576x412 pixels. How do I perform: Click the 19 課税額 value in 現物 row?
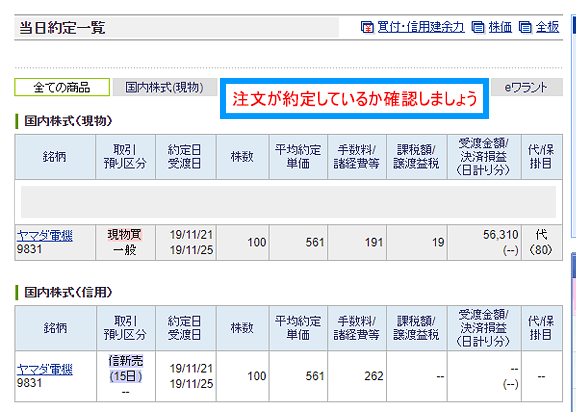pyautogui.click(x=438, y=242)
